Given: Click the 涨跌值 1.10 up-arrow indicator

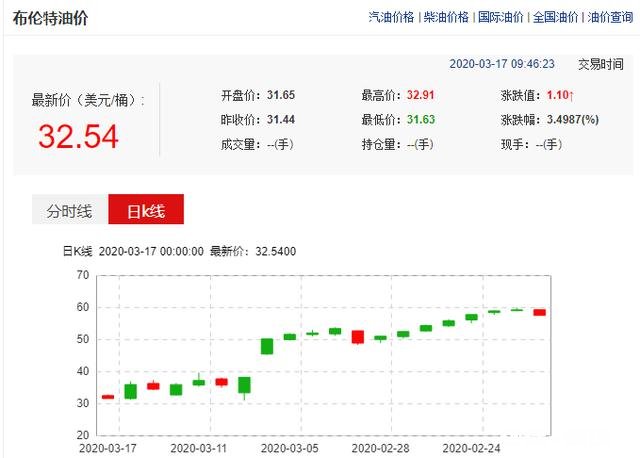Looking at the screenshot, I should pos(560,96).
